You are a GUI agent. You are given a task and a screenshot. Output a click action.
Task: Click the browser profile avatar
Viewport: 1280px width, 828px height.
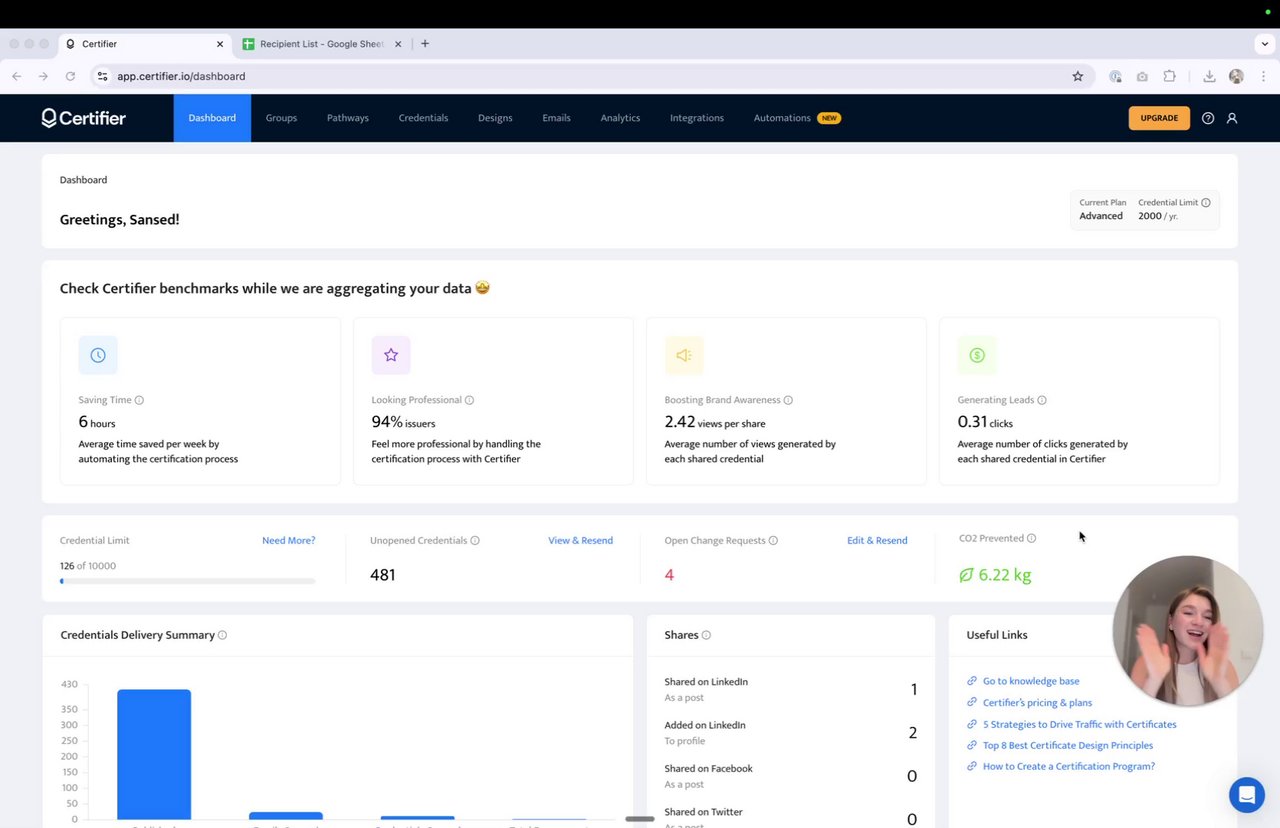click(x=1236, y=76)
